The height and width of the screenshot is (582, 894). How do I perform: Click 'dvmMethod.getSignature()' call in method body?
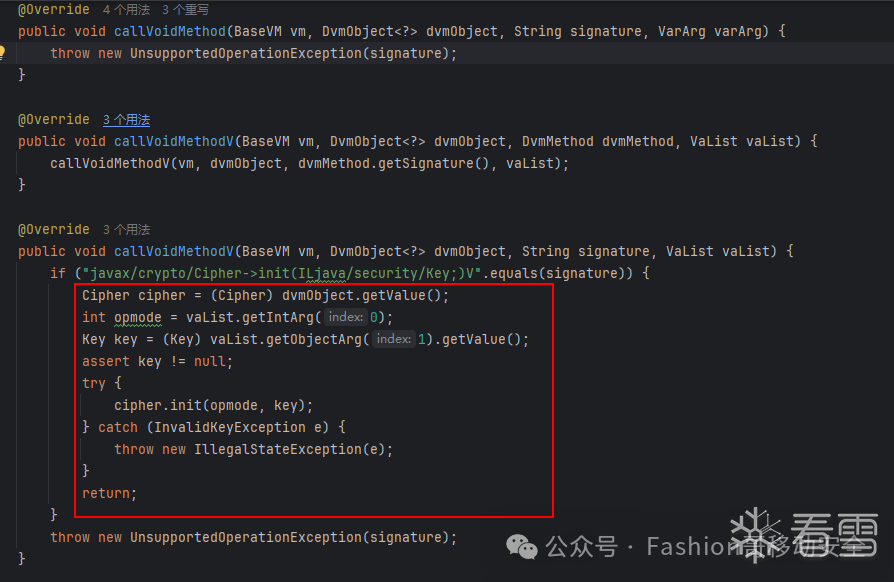(393, 164)
